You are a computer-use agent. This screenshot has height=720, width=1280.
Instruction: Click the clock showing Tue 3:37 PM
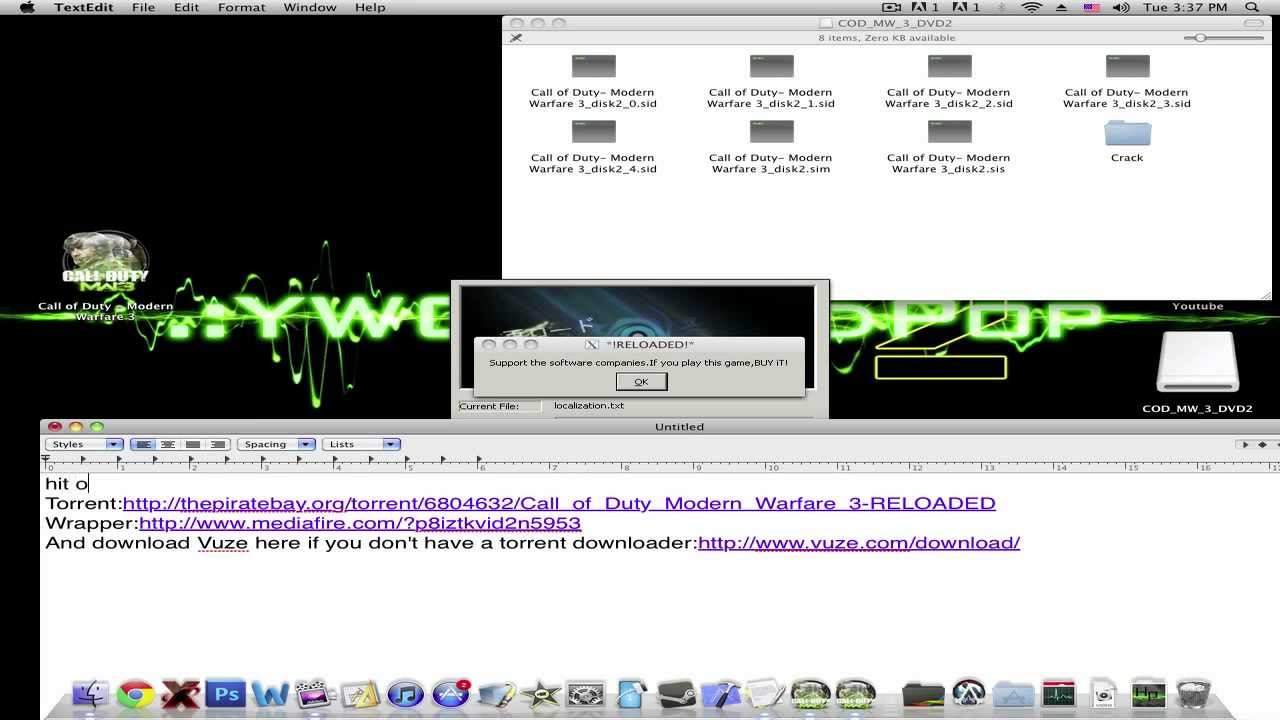click(1185, 7)
